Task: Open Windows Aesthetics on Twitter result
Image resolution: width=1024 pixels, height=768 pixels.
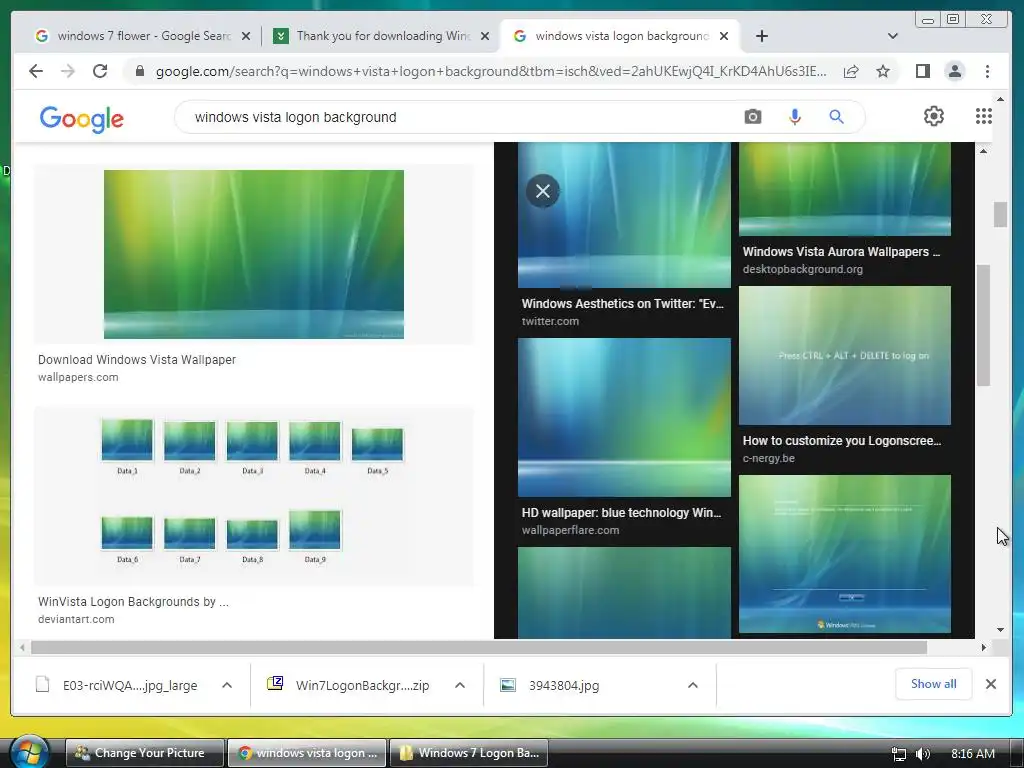Action: tap(622, 304)
